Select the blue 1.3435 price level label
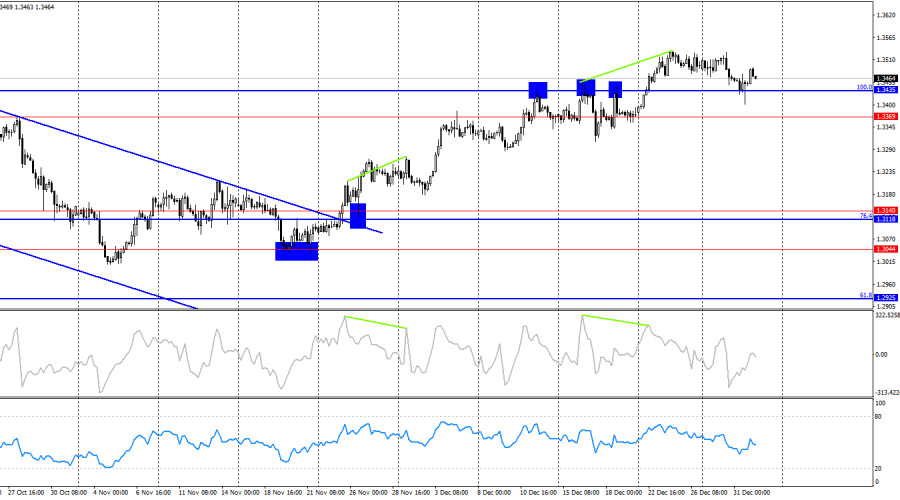The width and height of the screenshot is (900, 500). (885, 90)
